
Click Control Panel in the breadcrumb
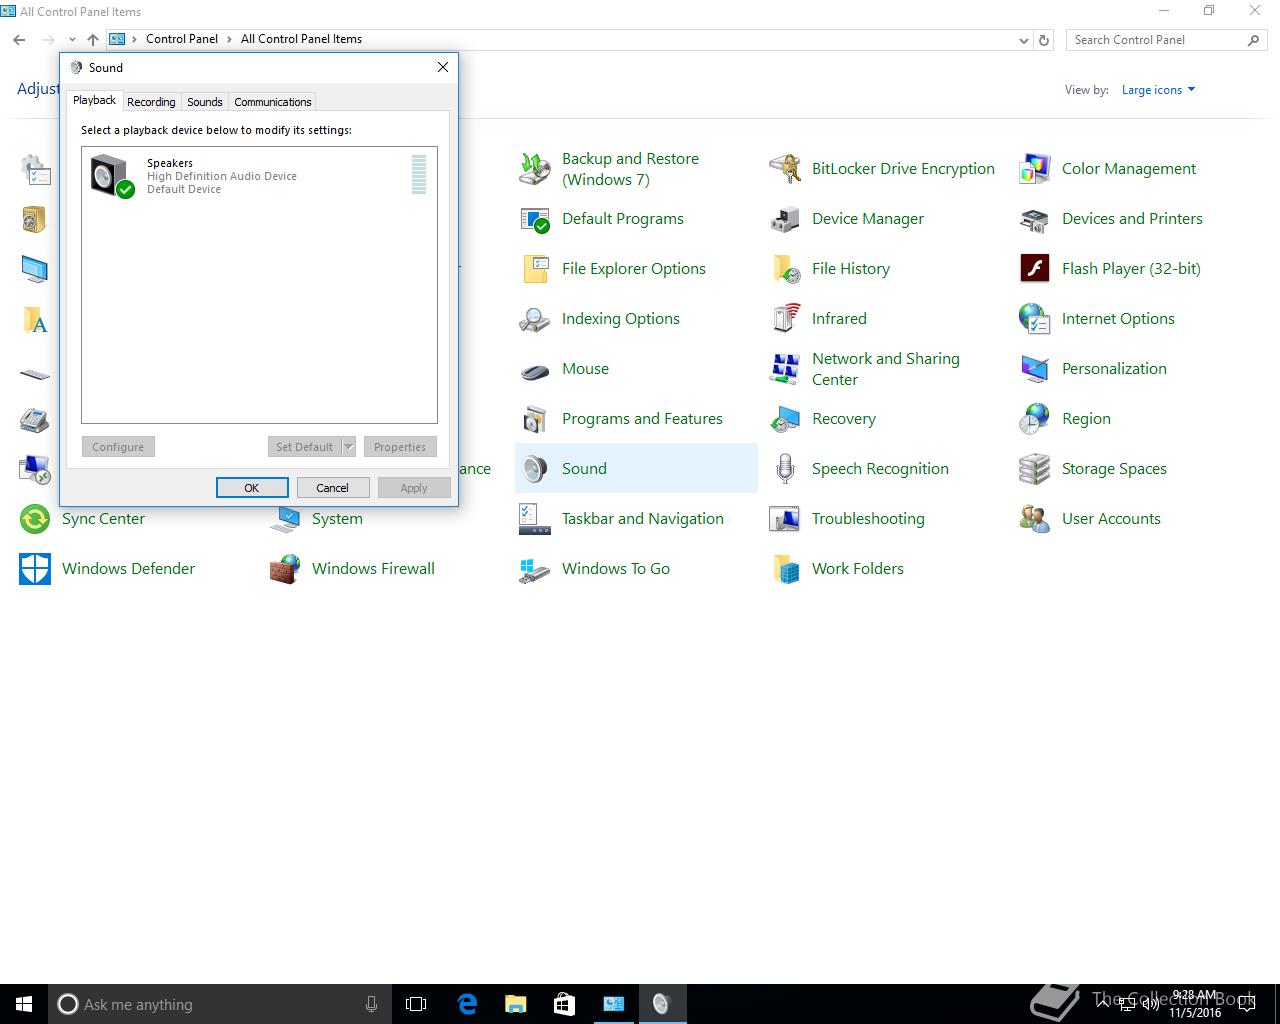point(182,39)
